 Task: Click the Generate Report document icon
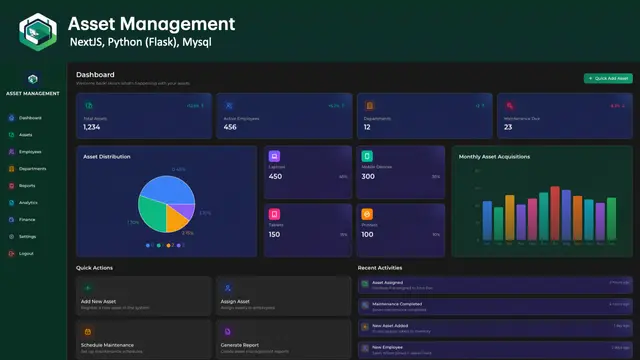[228, 332]
